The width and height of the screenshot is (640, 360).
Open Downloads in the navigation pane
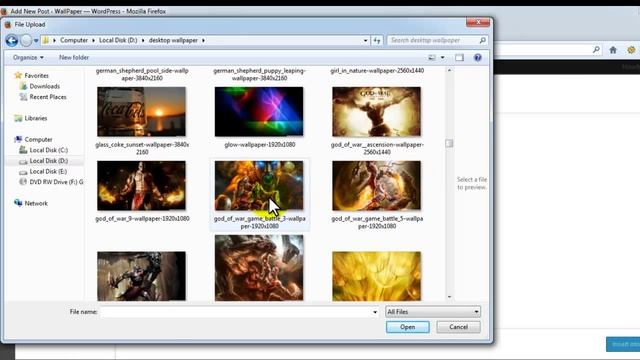tap(44, 86)
